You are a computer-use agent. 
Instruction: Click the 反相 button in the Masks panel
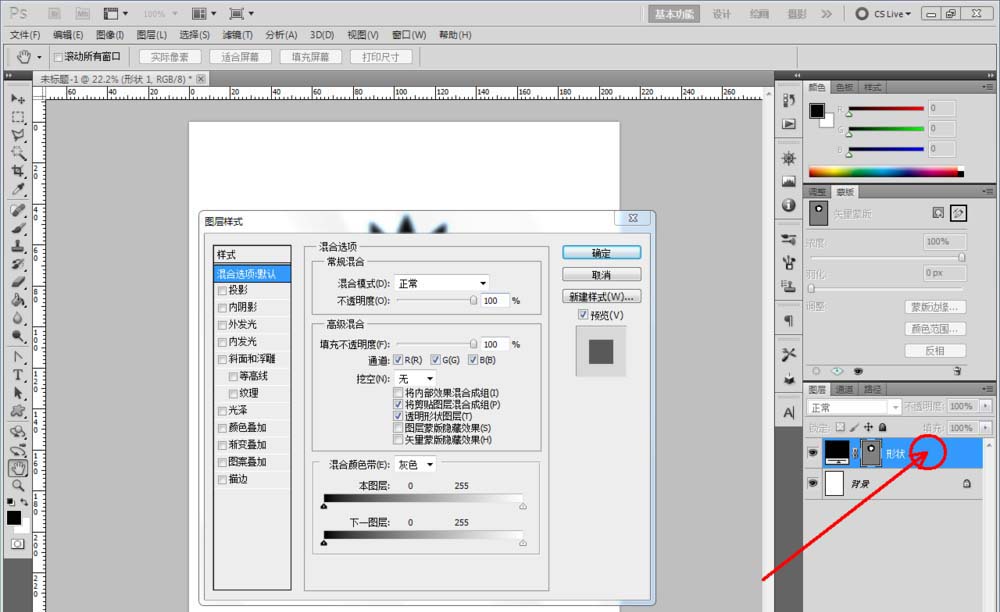point(935,350)
